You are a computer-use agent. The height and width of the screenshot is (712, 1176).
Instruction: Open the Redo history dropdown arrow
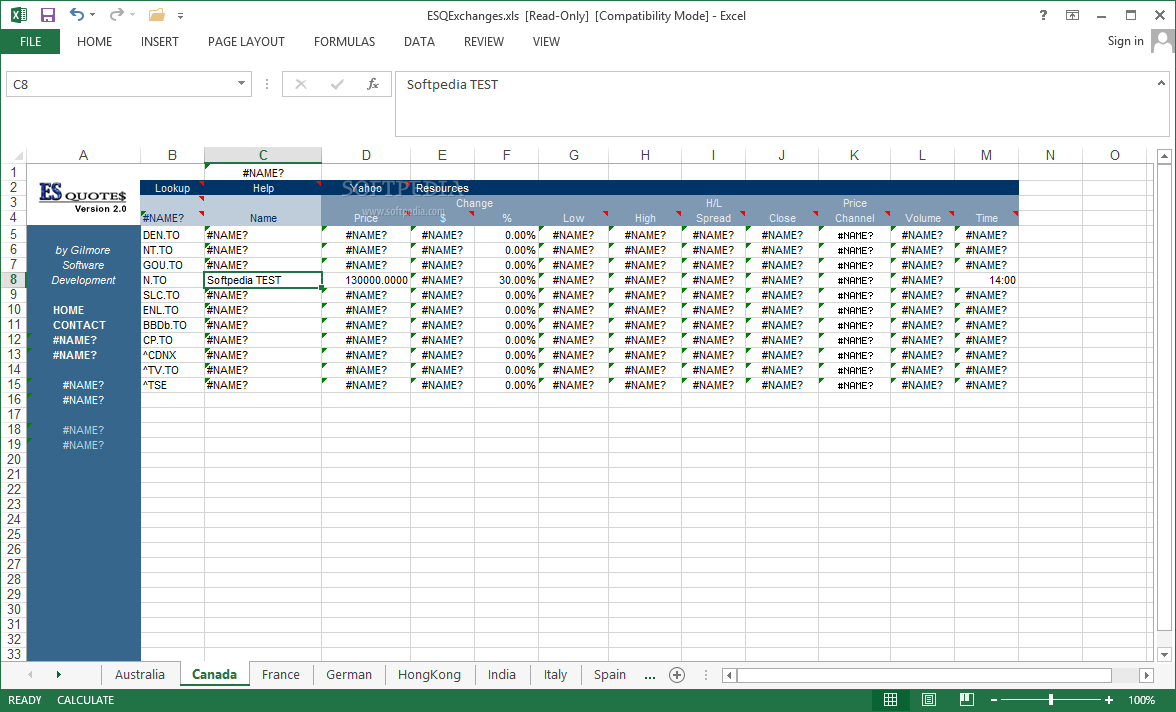(x=132, y=15)
